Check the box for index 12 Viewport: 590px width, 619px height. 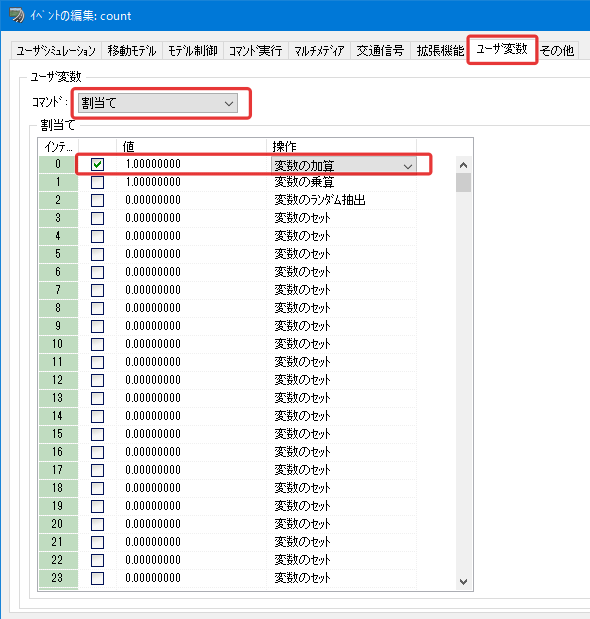97,381
